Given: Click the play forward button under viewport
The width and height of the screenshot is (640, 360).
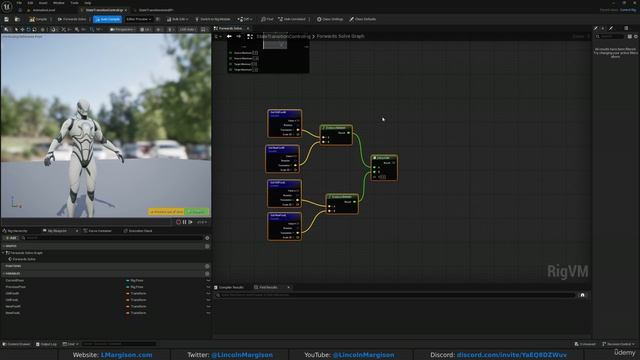Looking at the screenshot, I should click(x=190, y=222).
